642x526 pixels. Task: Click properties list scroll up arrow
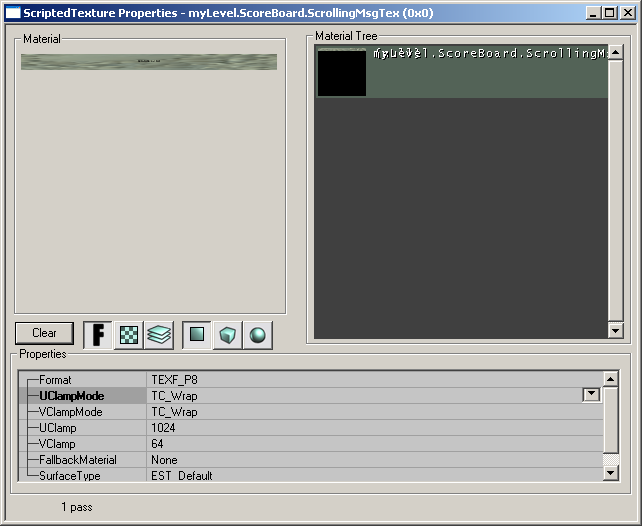tap(610, 379)
